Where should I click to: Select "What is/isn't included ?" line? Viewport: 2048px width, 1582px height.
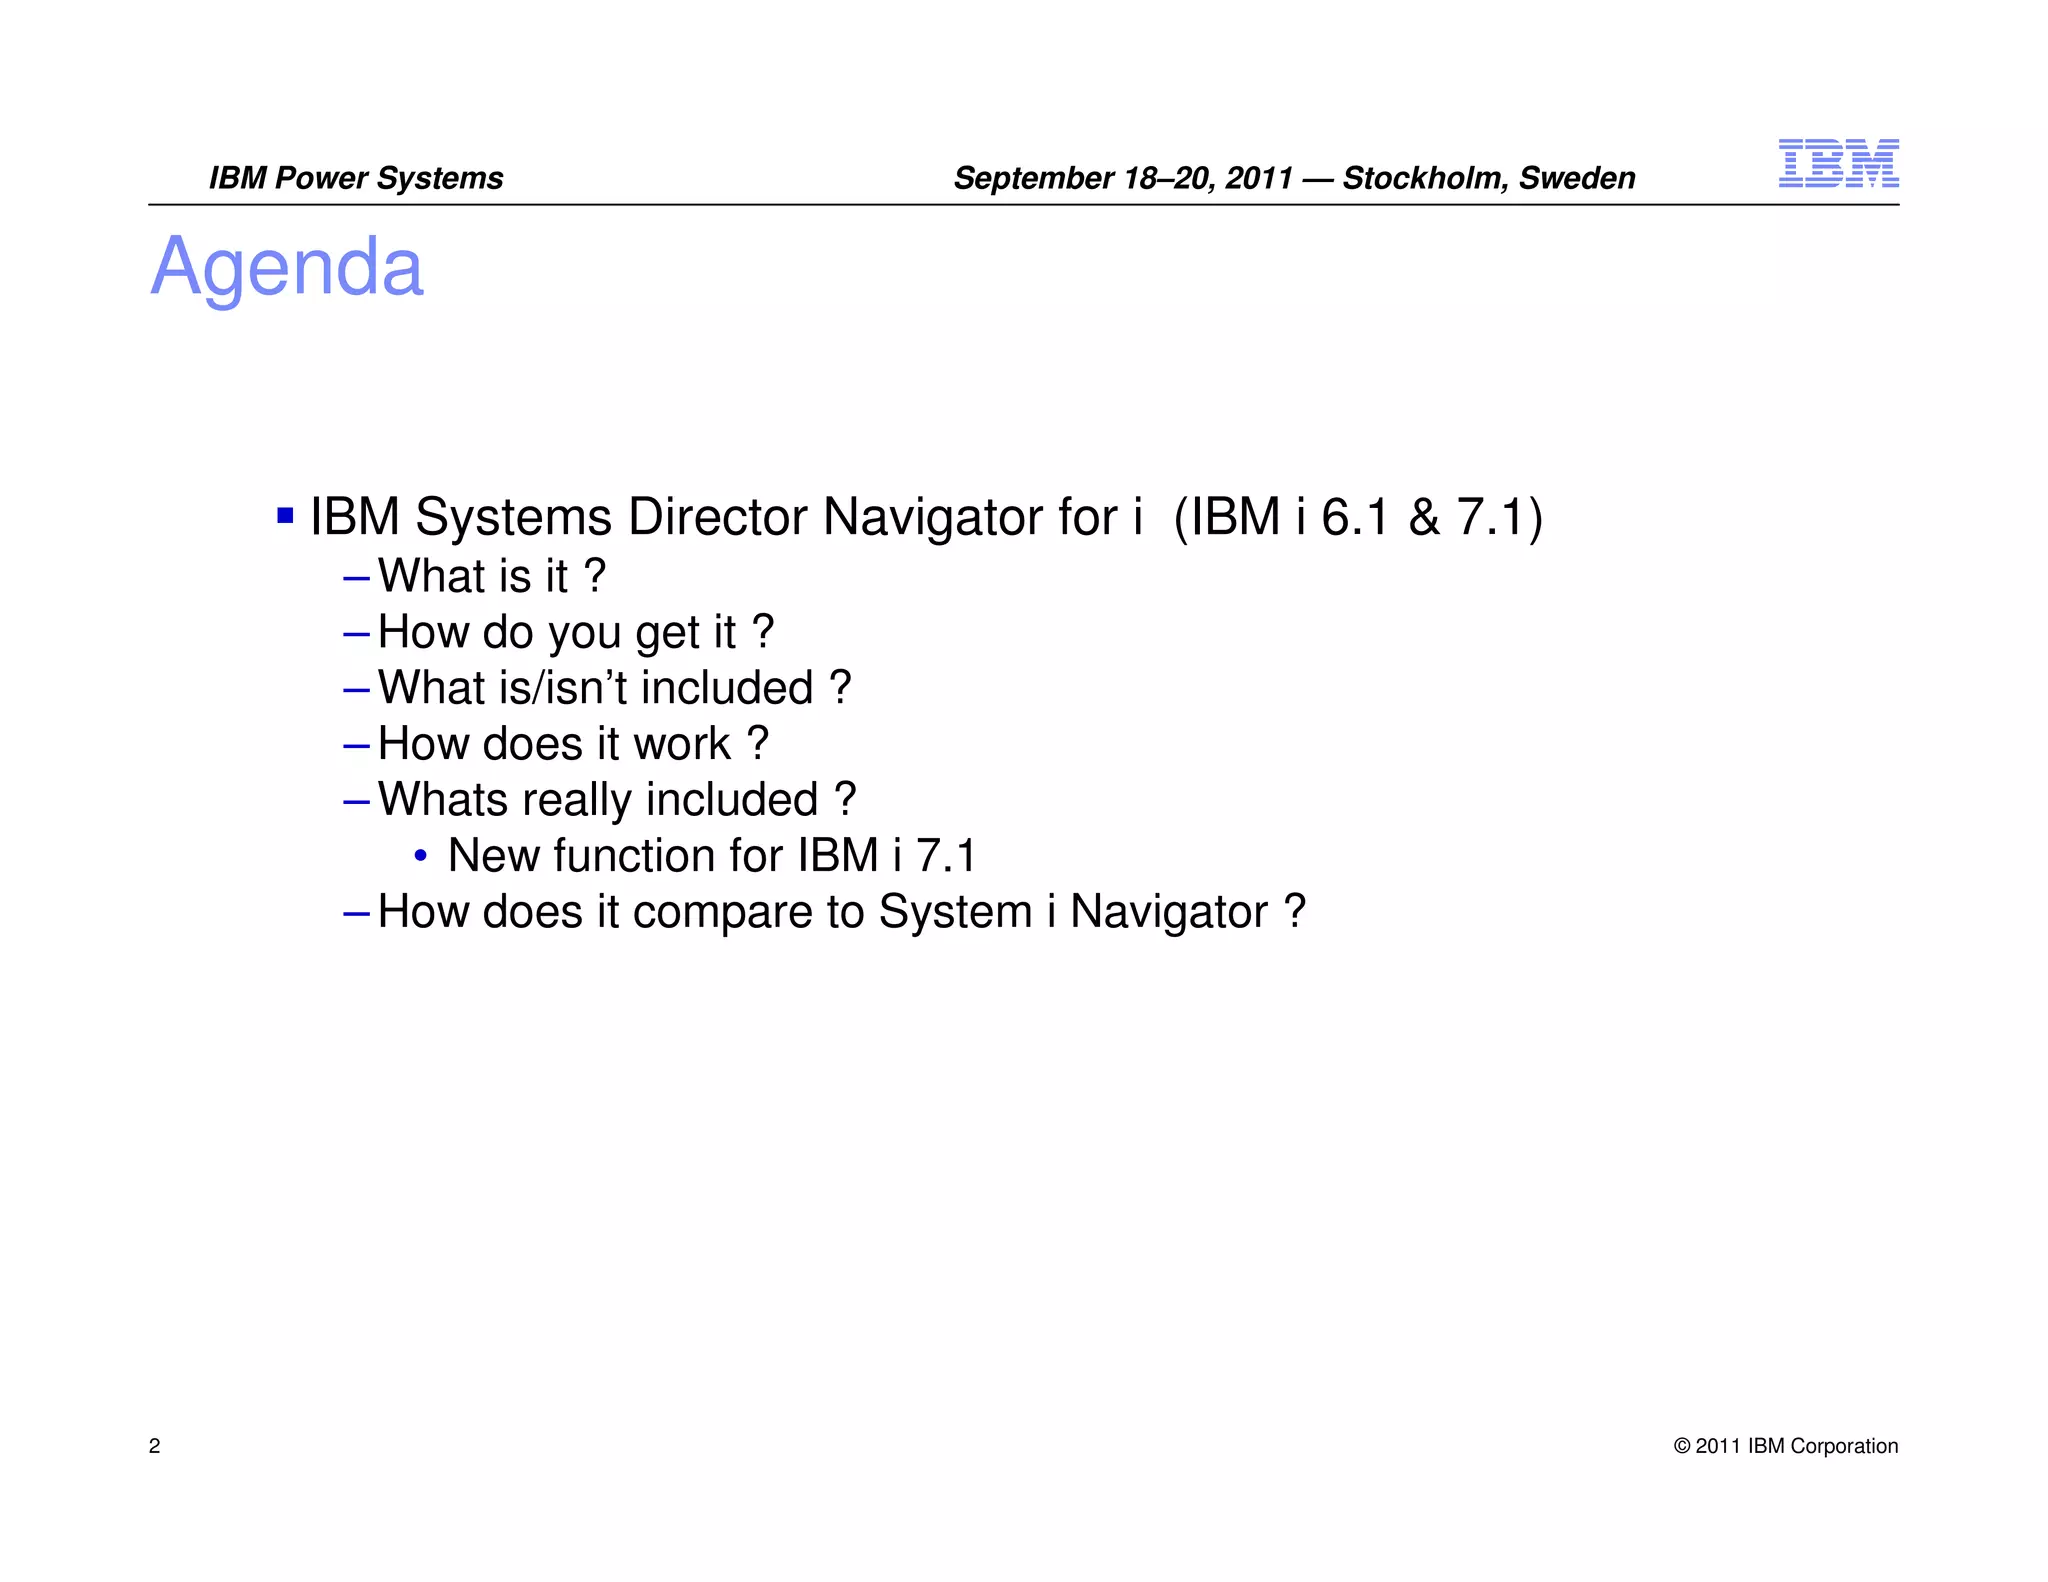pyautogui.click(x=614, y=688)
